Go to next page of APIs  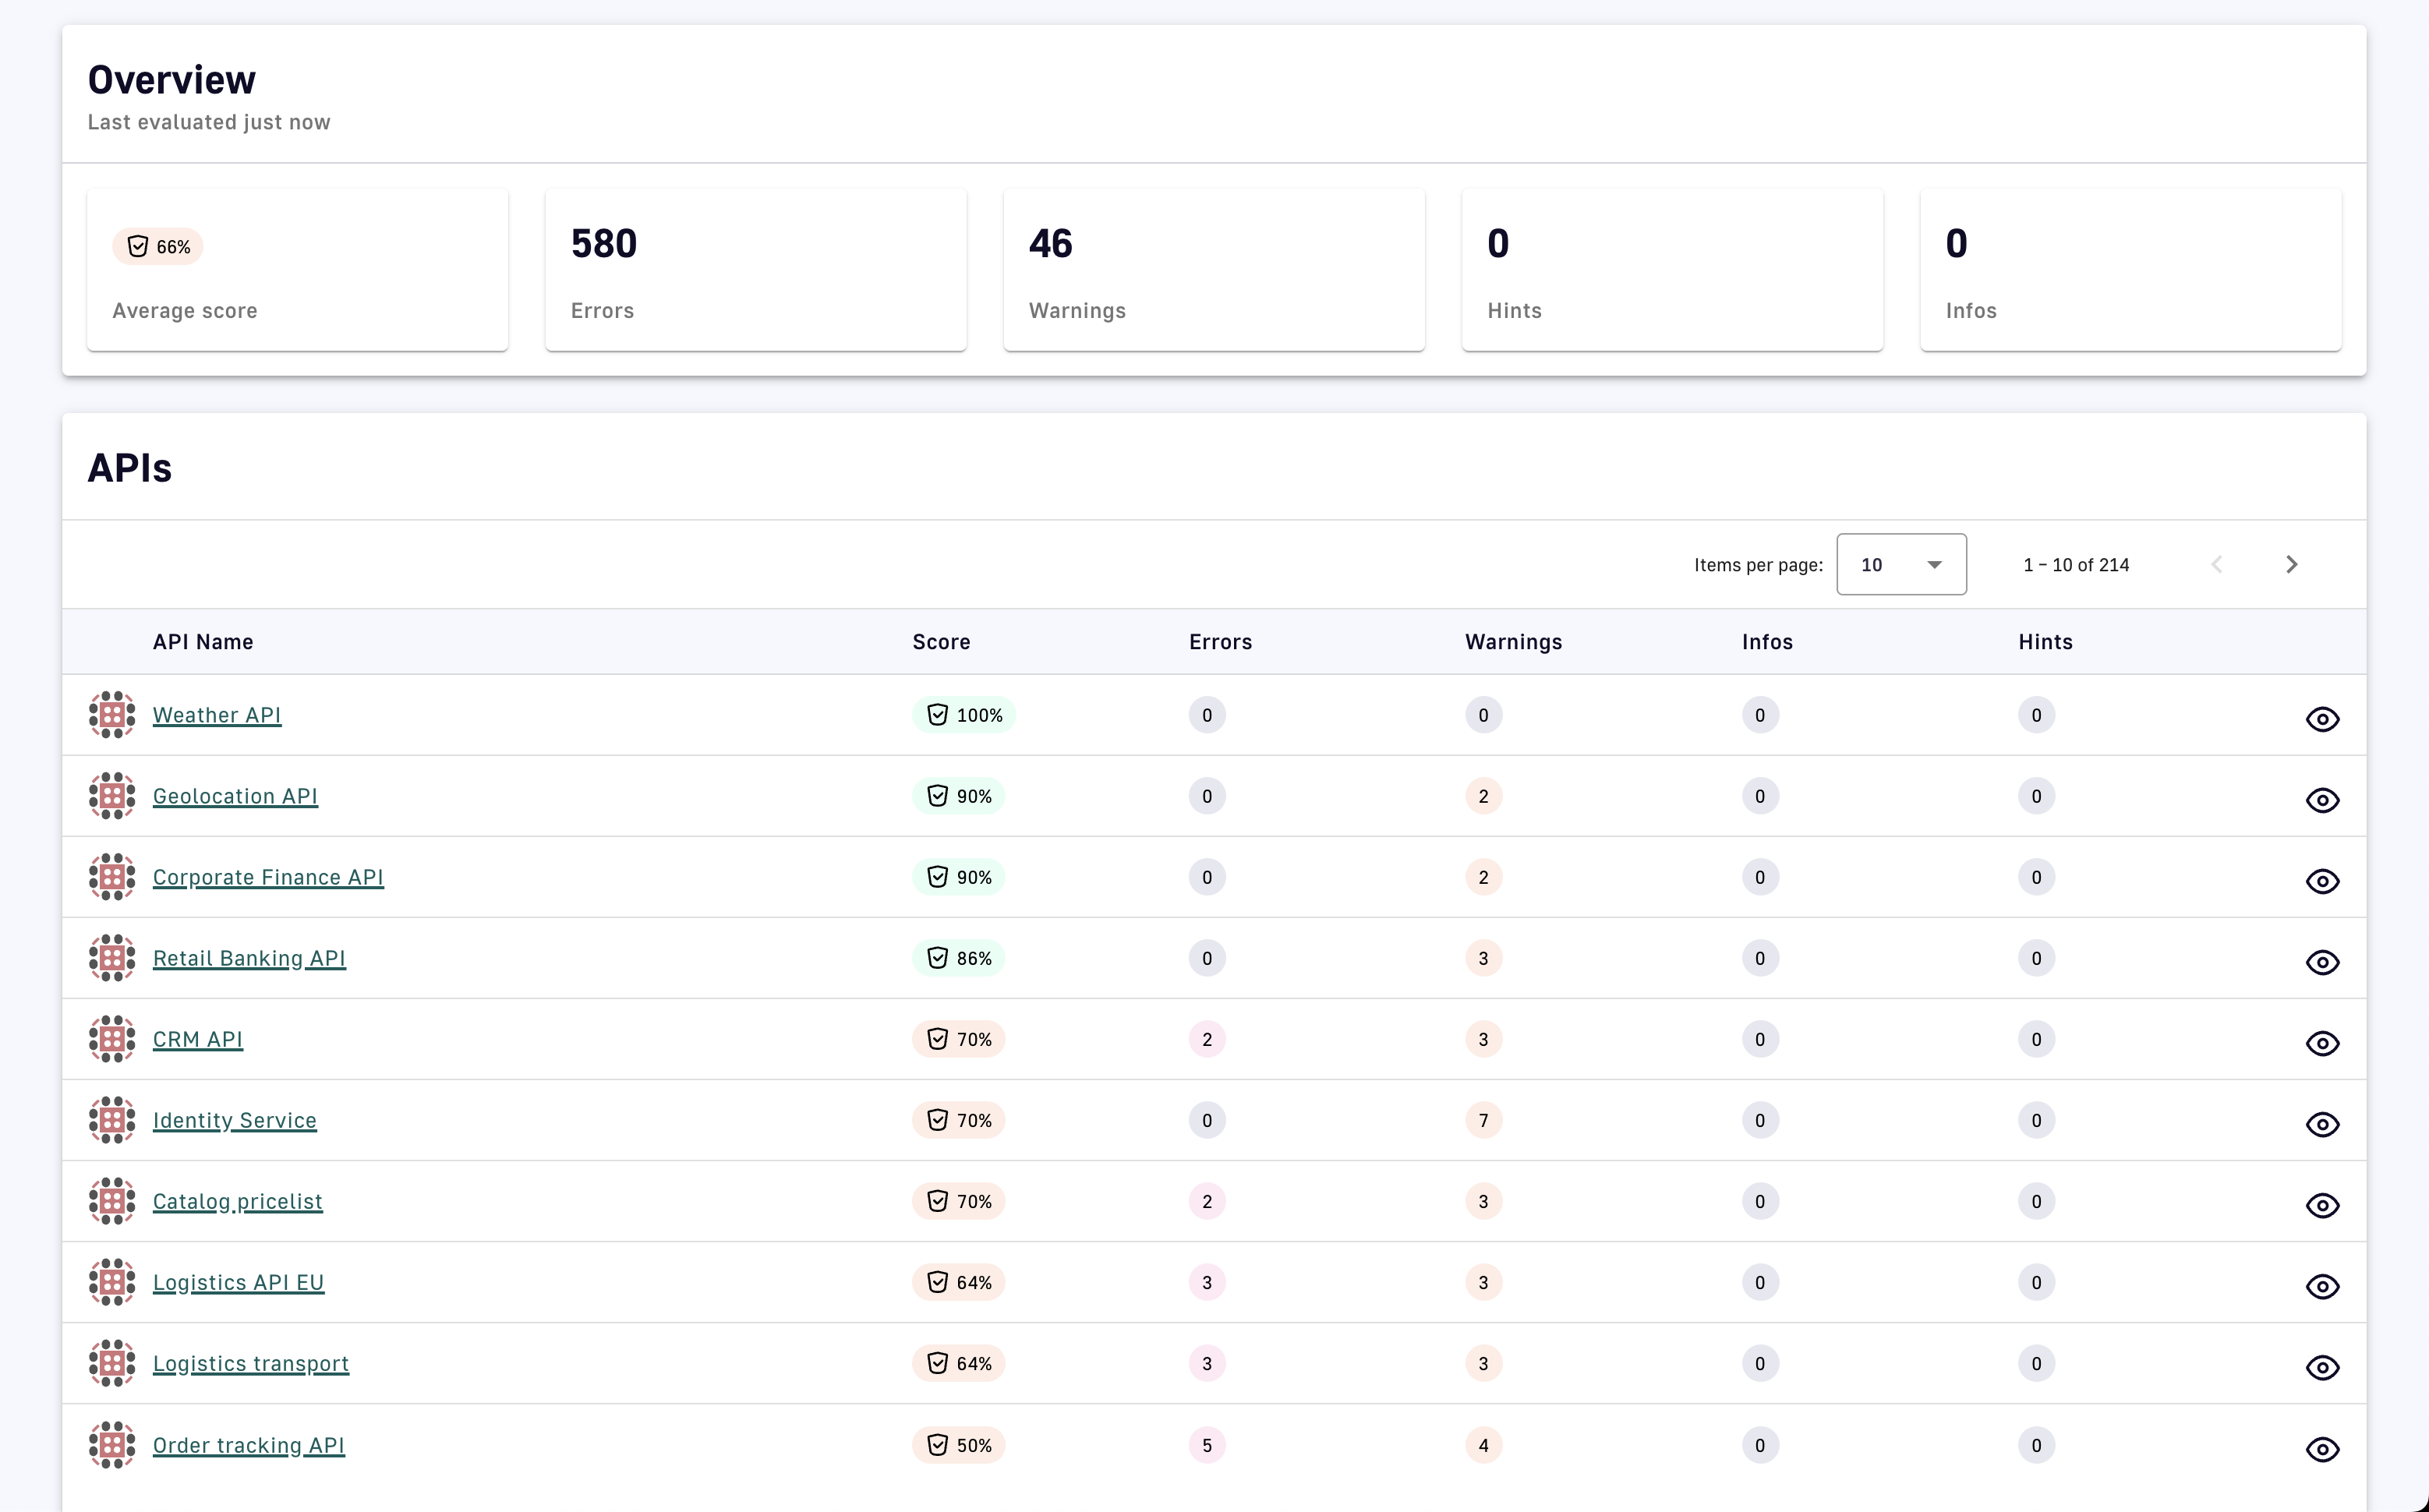(2291, 565)
